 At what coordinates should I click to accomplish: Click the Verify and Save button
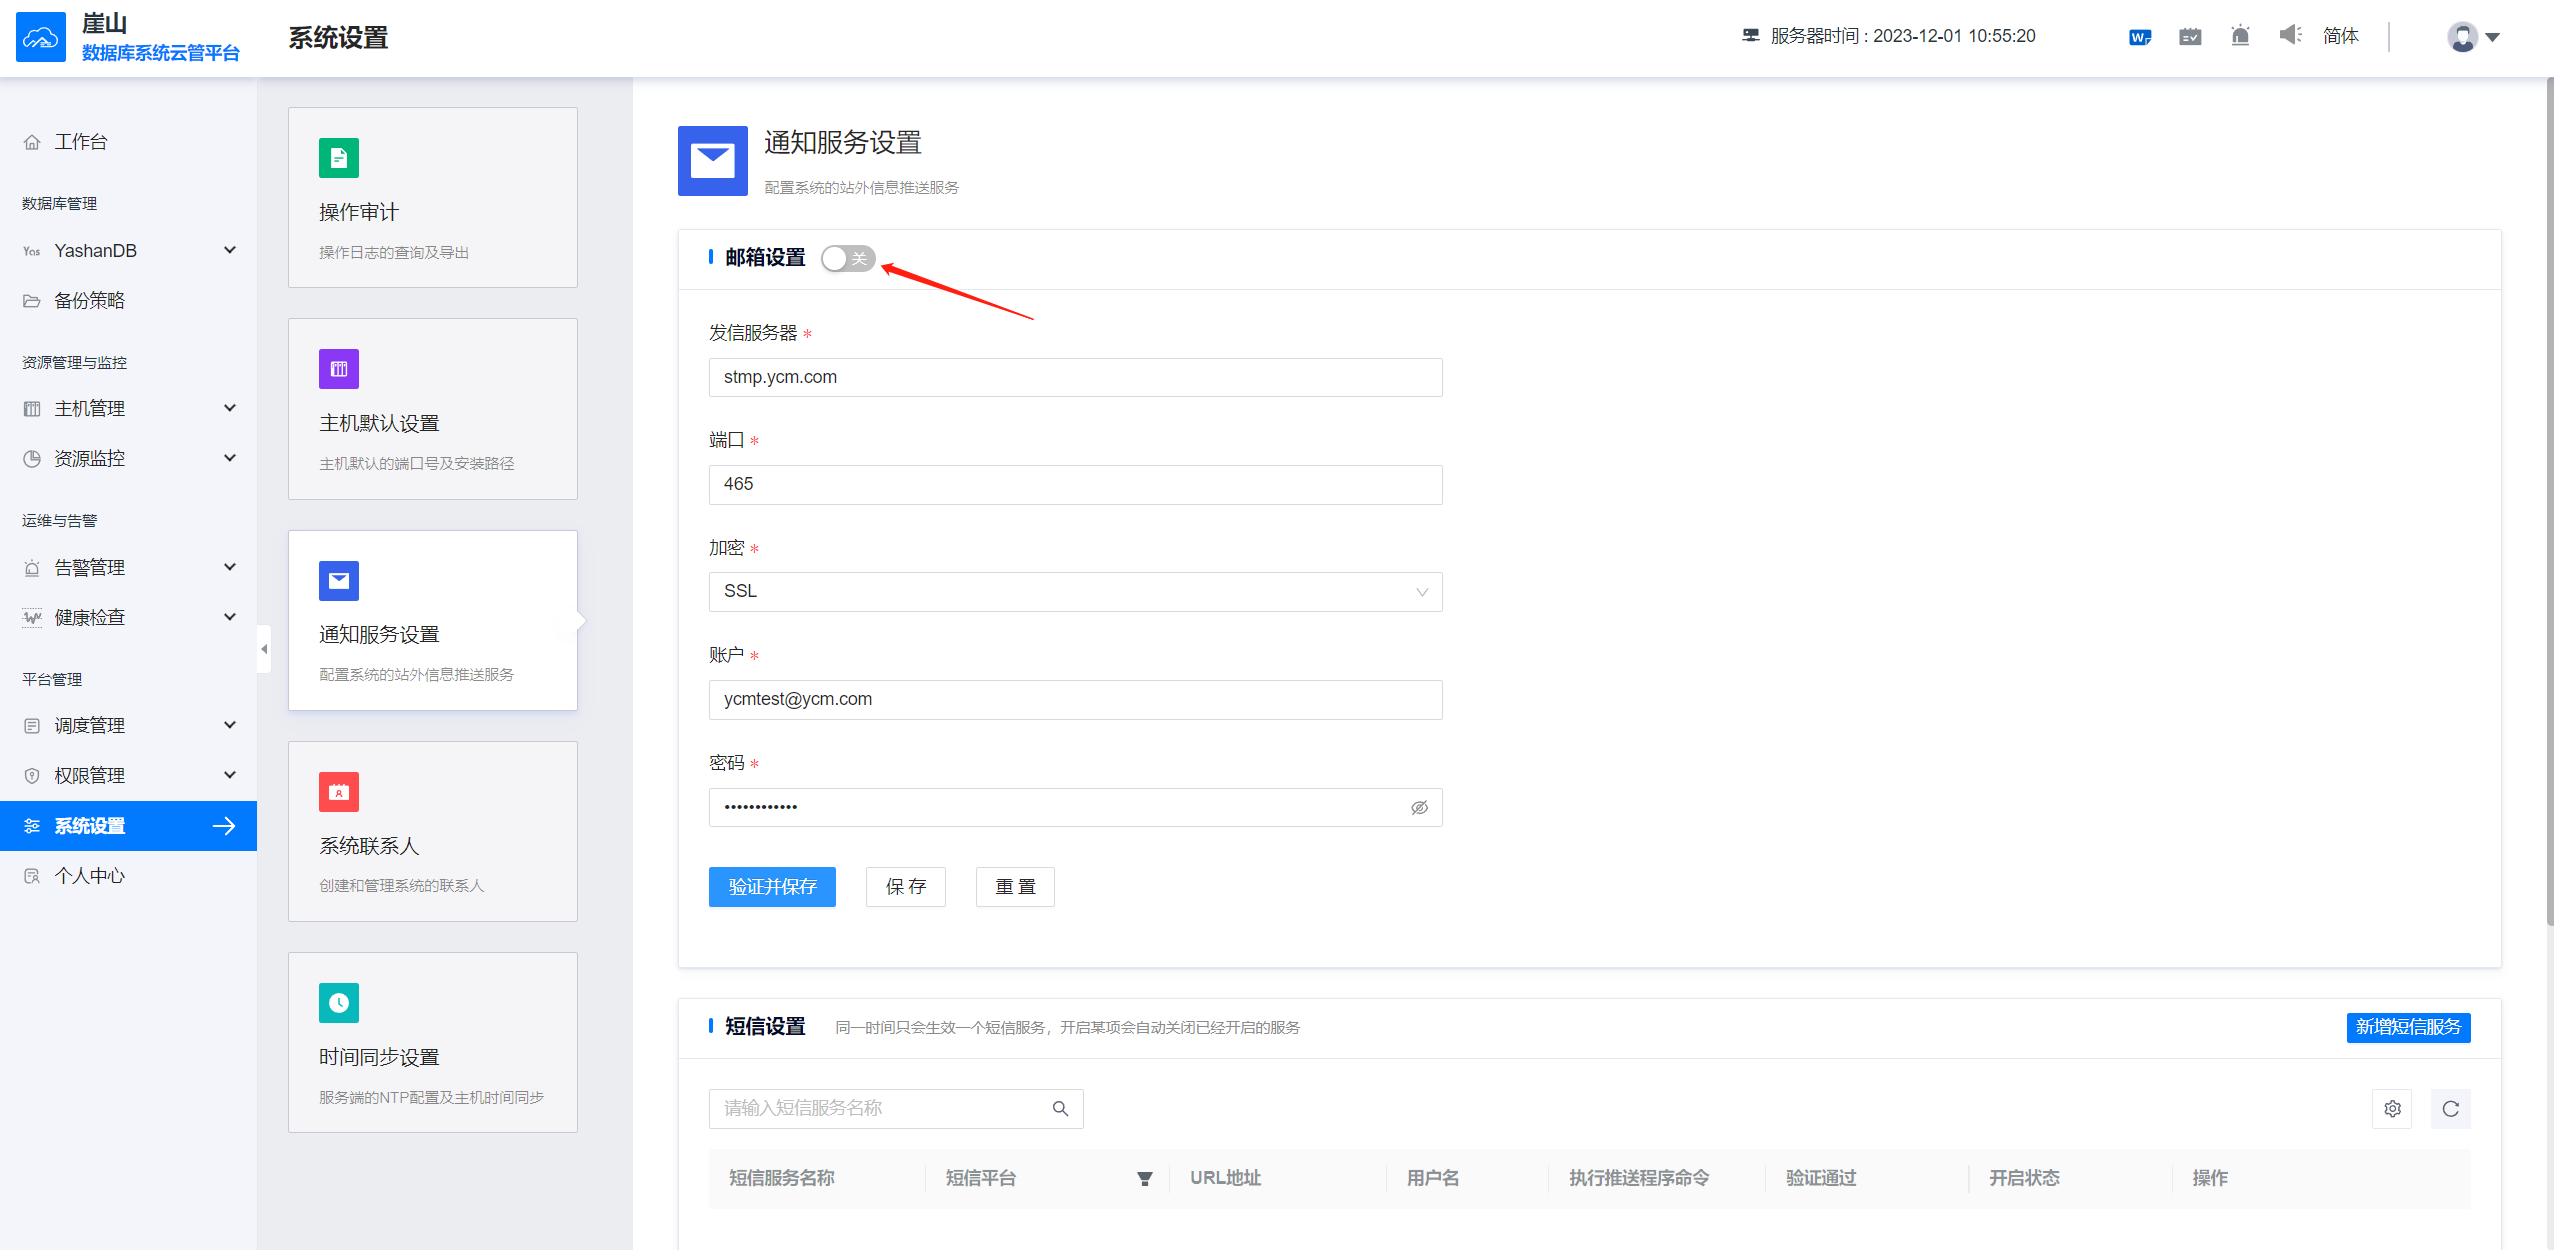click(772, 887)
